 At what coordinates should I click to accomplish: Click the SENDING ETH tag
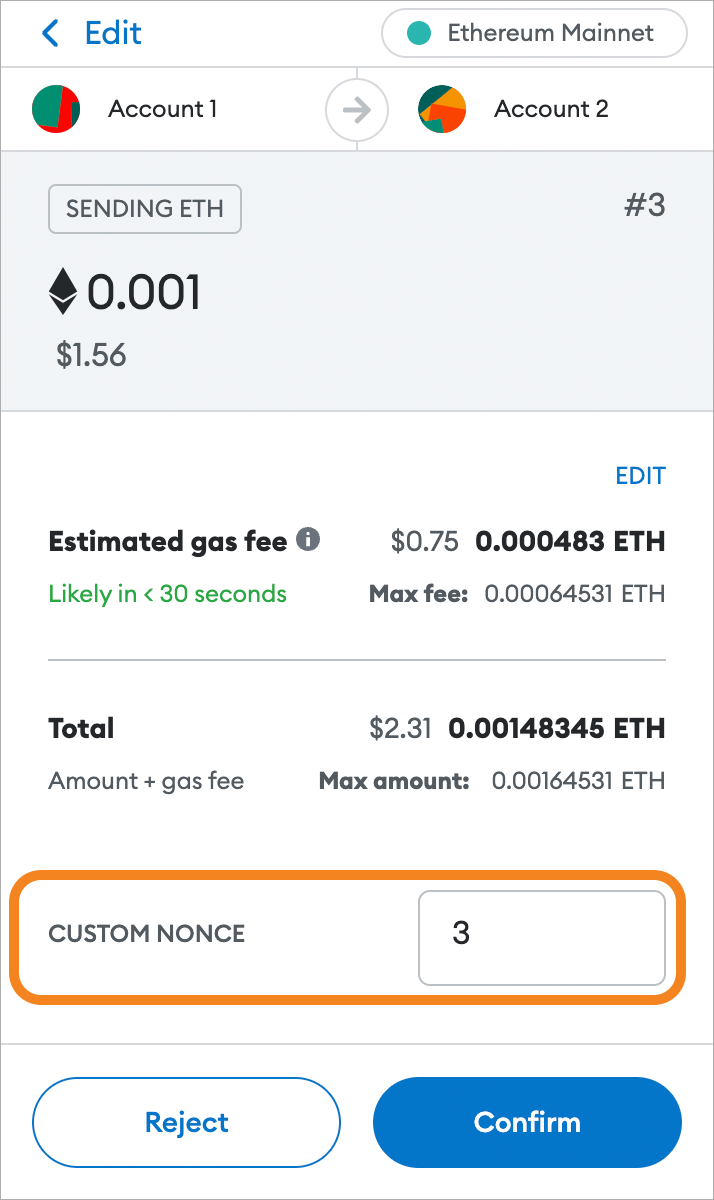pyautogui.click(x=145, y=209)
